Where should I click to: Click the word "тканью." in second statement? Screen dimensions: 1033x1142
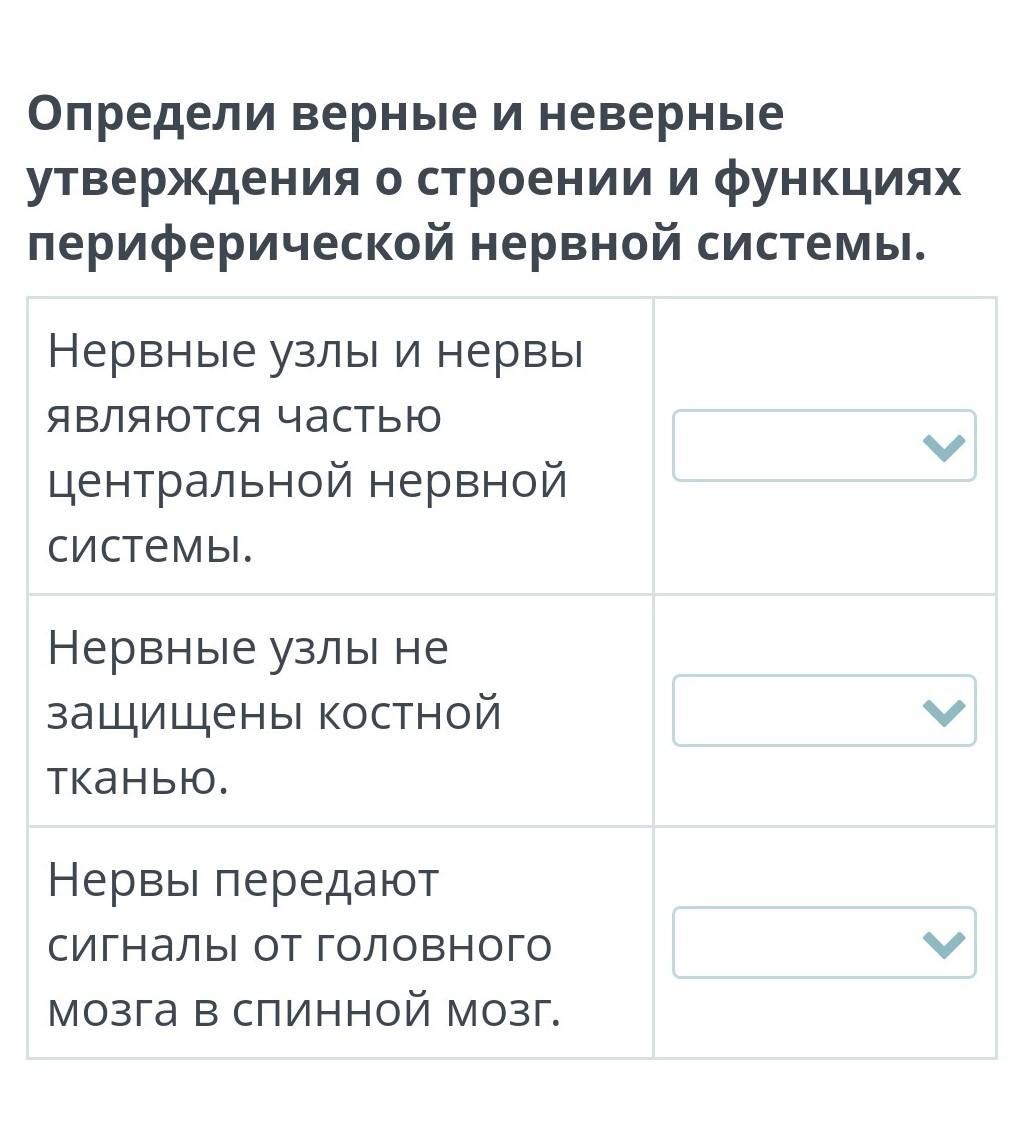[x=138, y=778]
